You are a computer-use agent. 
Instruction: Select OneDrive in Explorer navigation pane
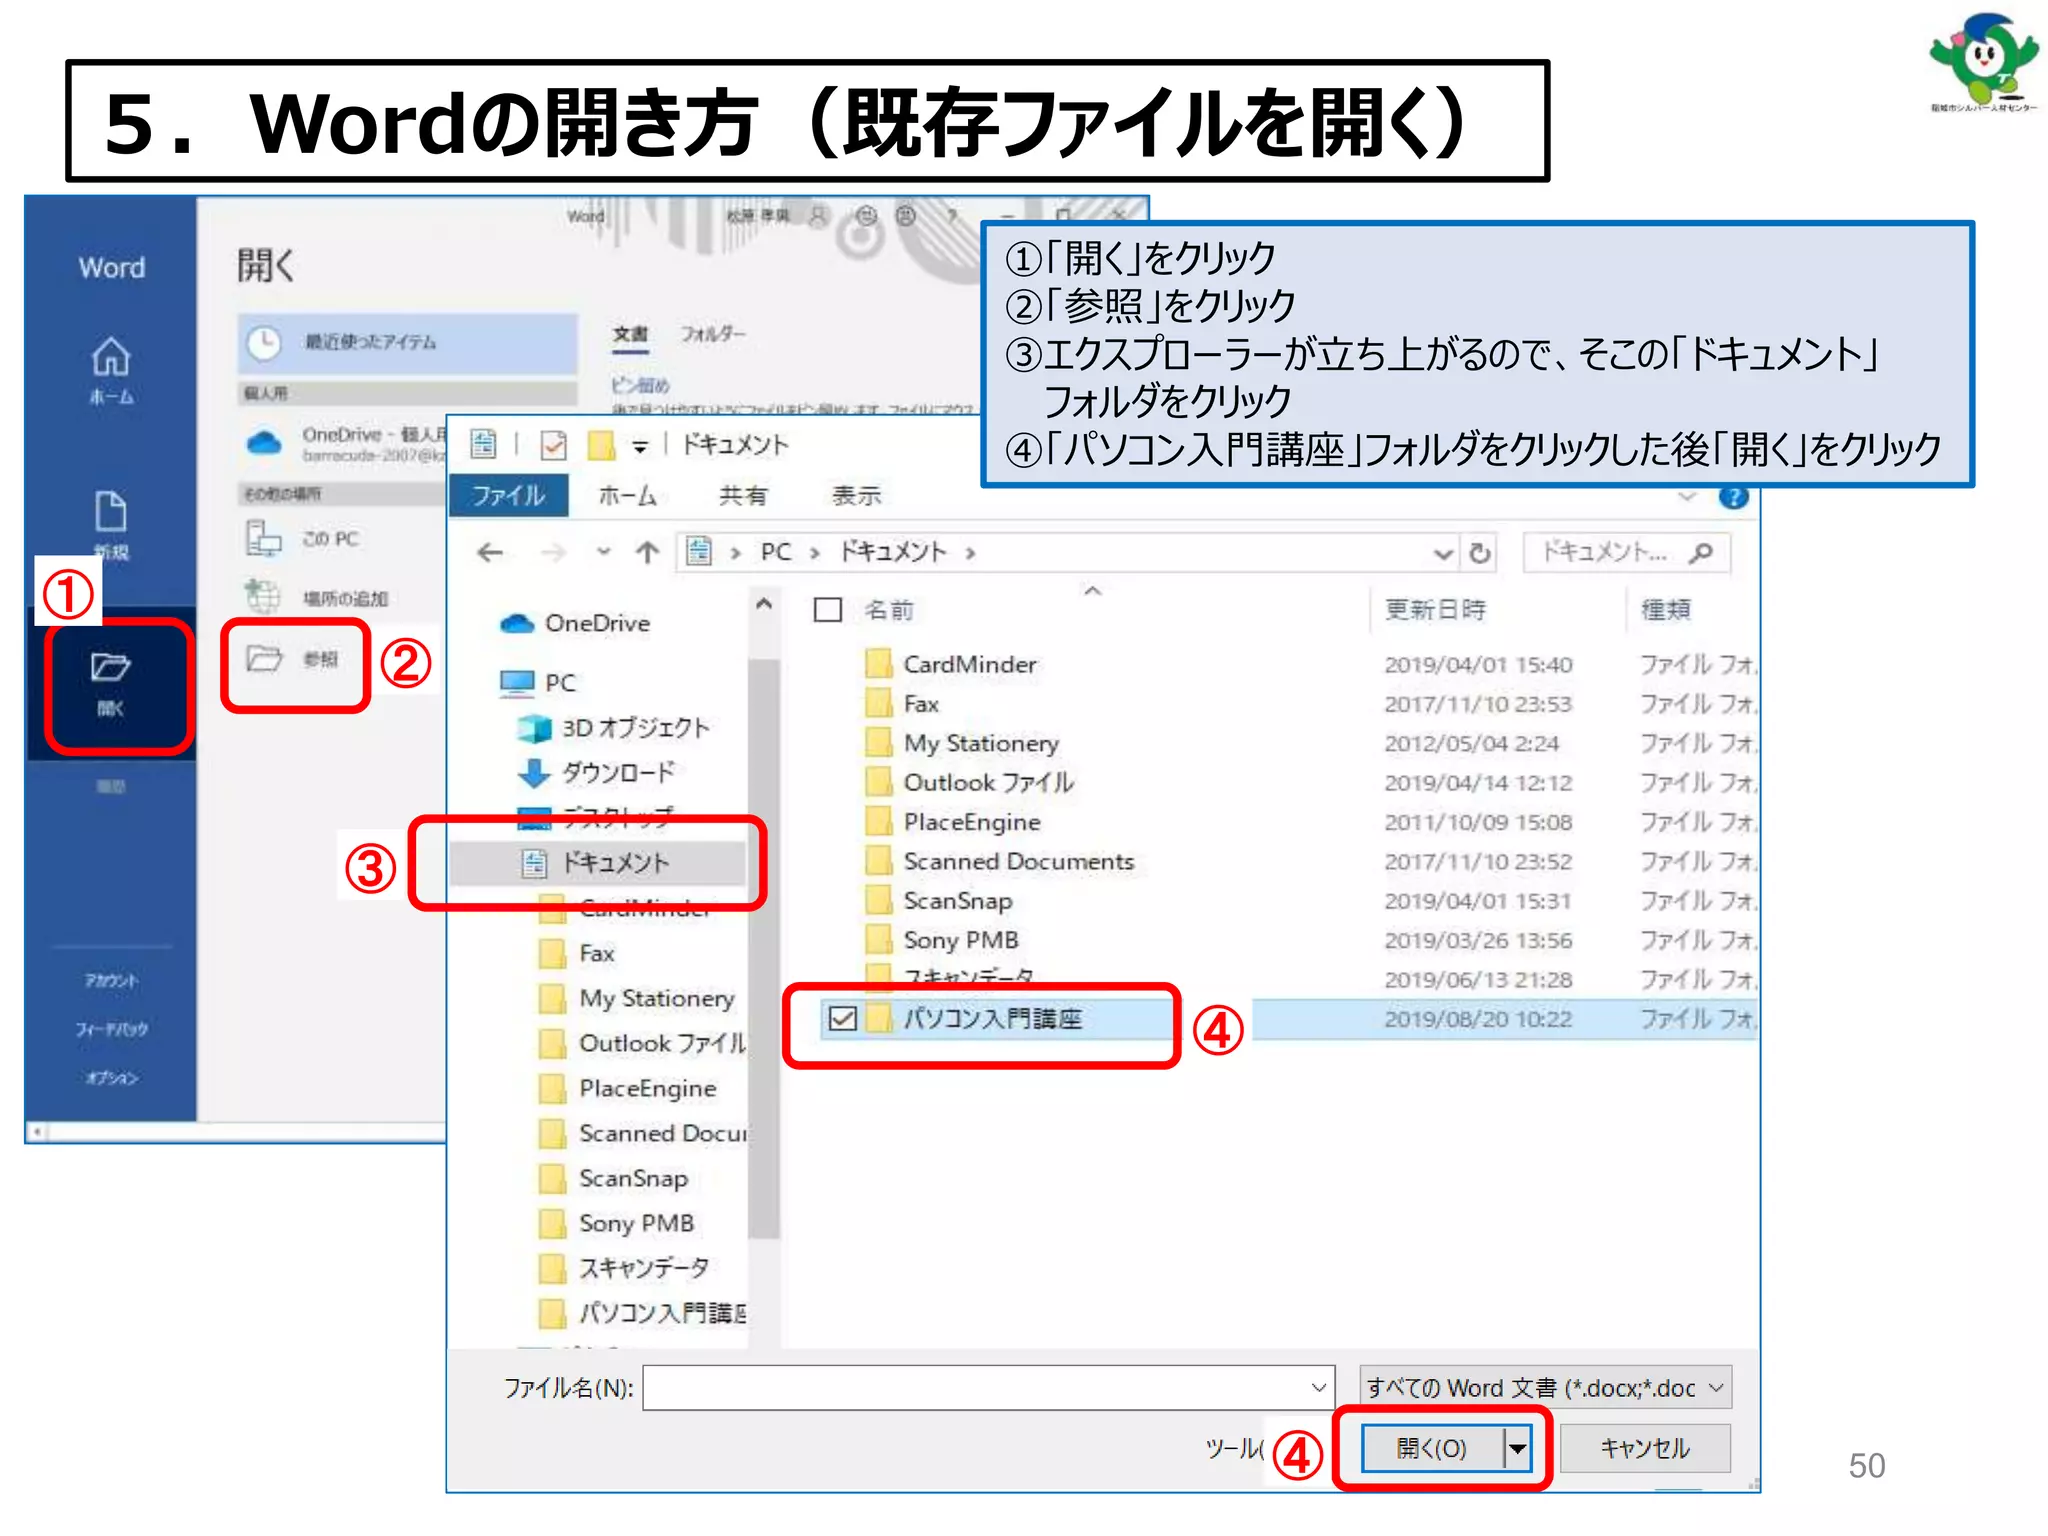(x=575, y=623)
